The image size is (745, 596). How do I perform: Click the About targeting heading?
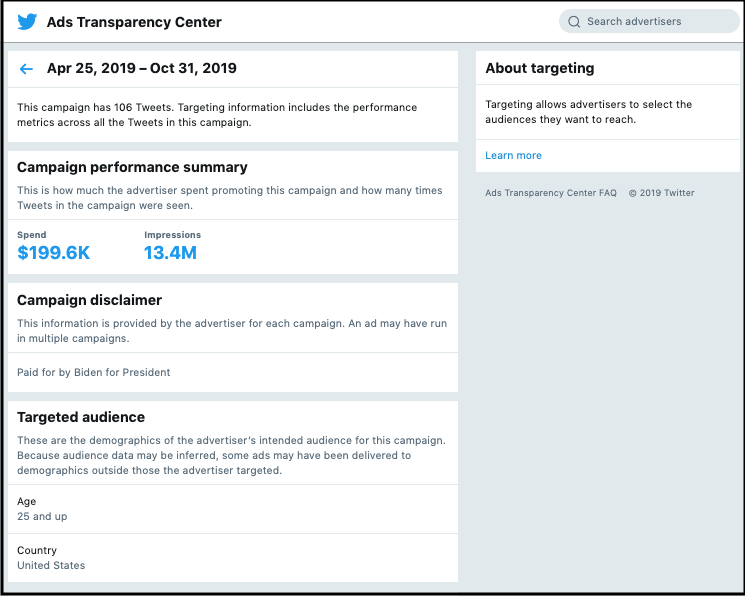coord(539,69)
